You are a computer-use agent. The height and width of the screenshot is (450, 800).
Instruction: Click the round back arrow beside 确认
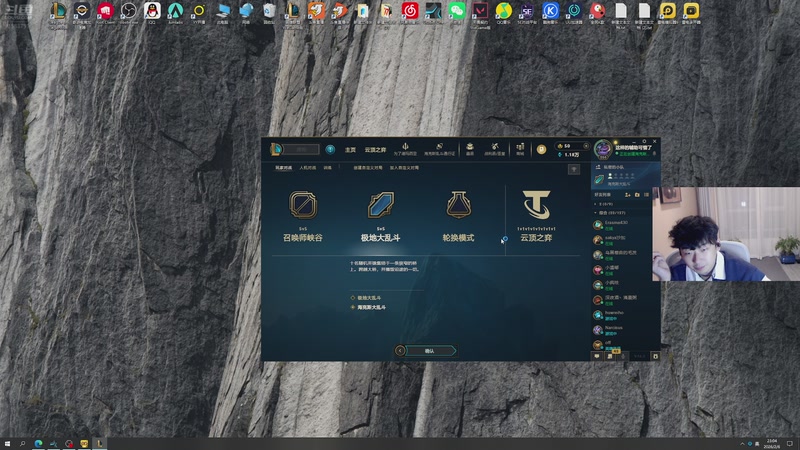click(x=400, y=351)
